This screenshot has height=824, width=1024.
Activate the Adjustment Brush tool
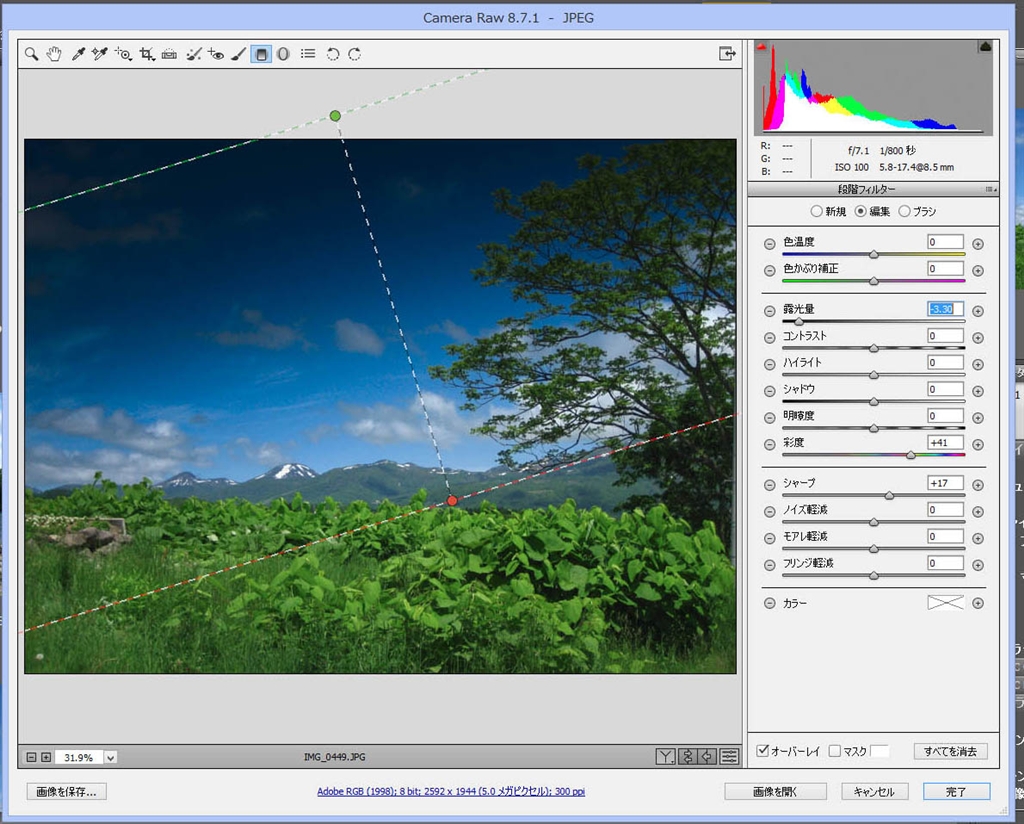(239, 54)
